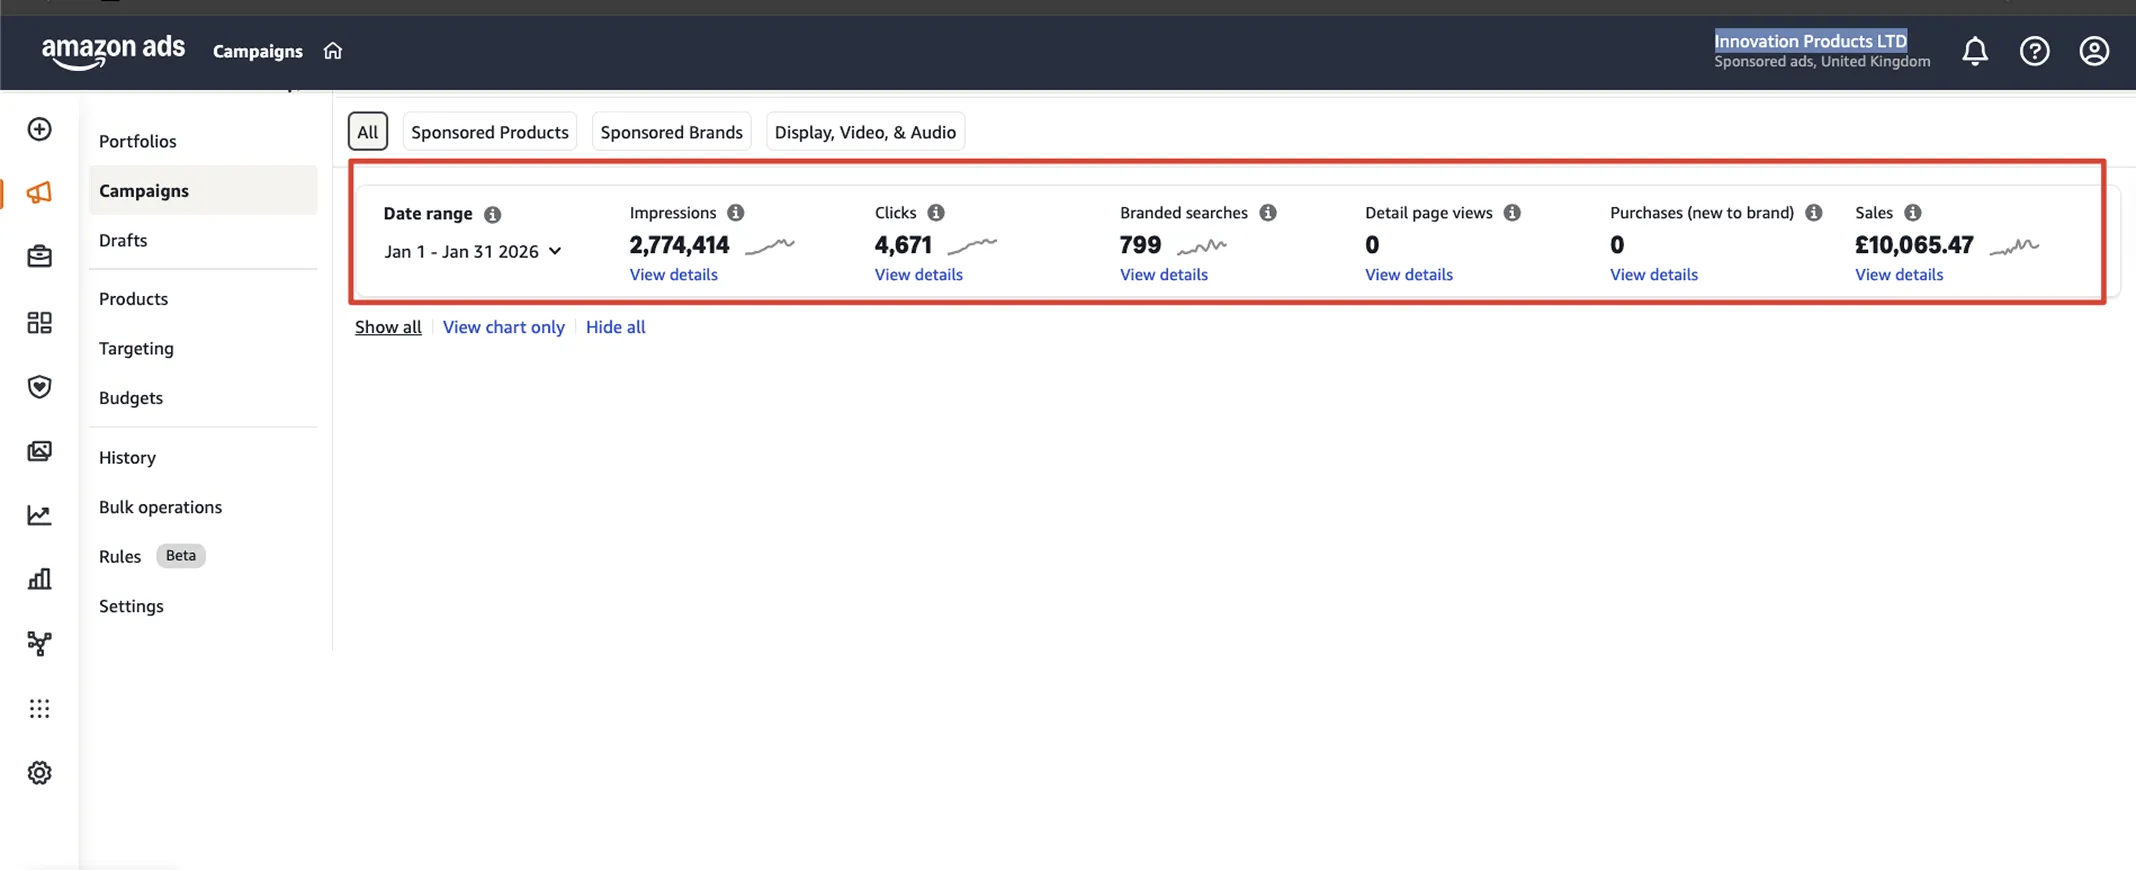View details for Branded searches
The width and height of the screenshot is (2136, 871).
(x=1163, y=274)
